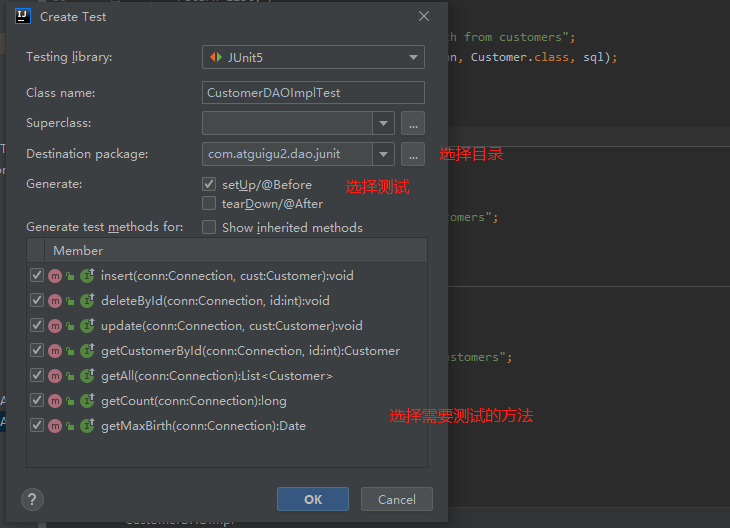Click the implements icon of insert row
730x528 pixels.
point(88,276)
